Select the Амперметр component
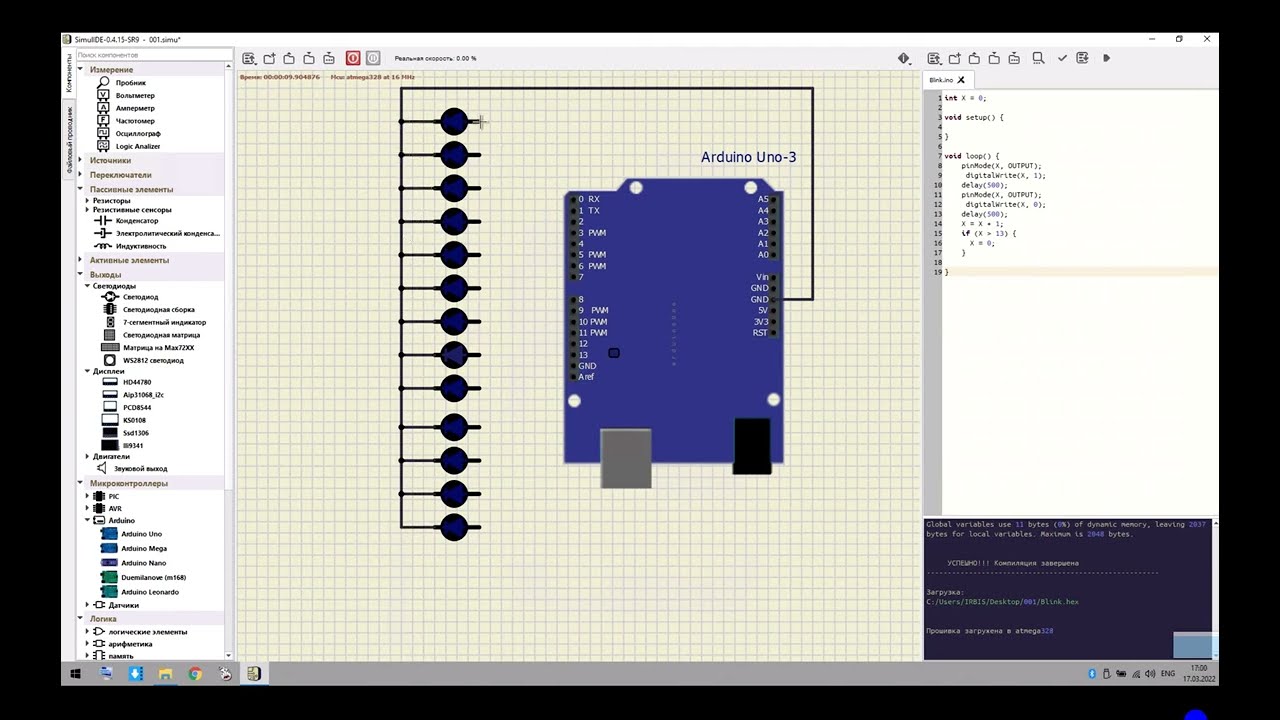The image size is (1280, 720). (135, 108)
